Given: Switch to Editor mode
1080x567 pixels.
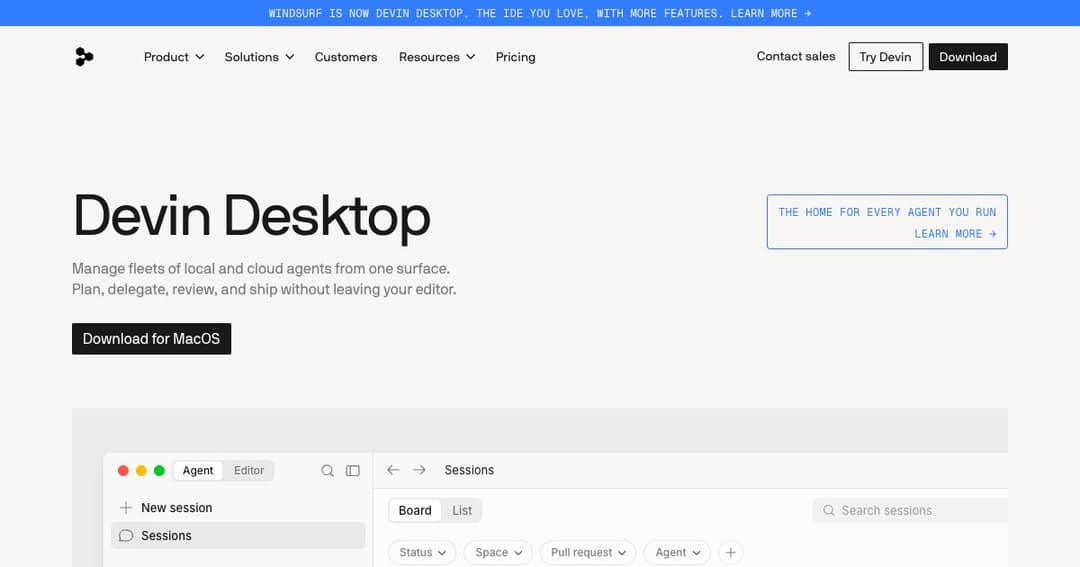Looking at the screenshot, I should pos(249,471).
